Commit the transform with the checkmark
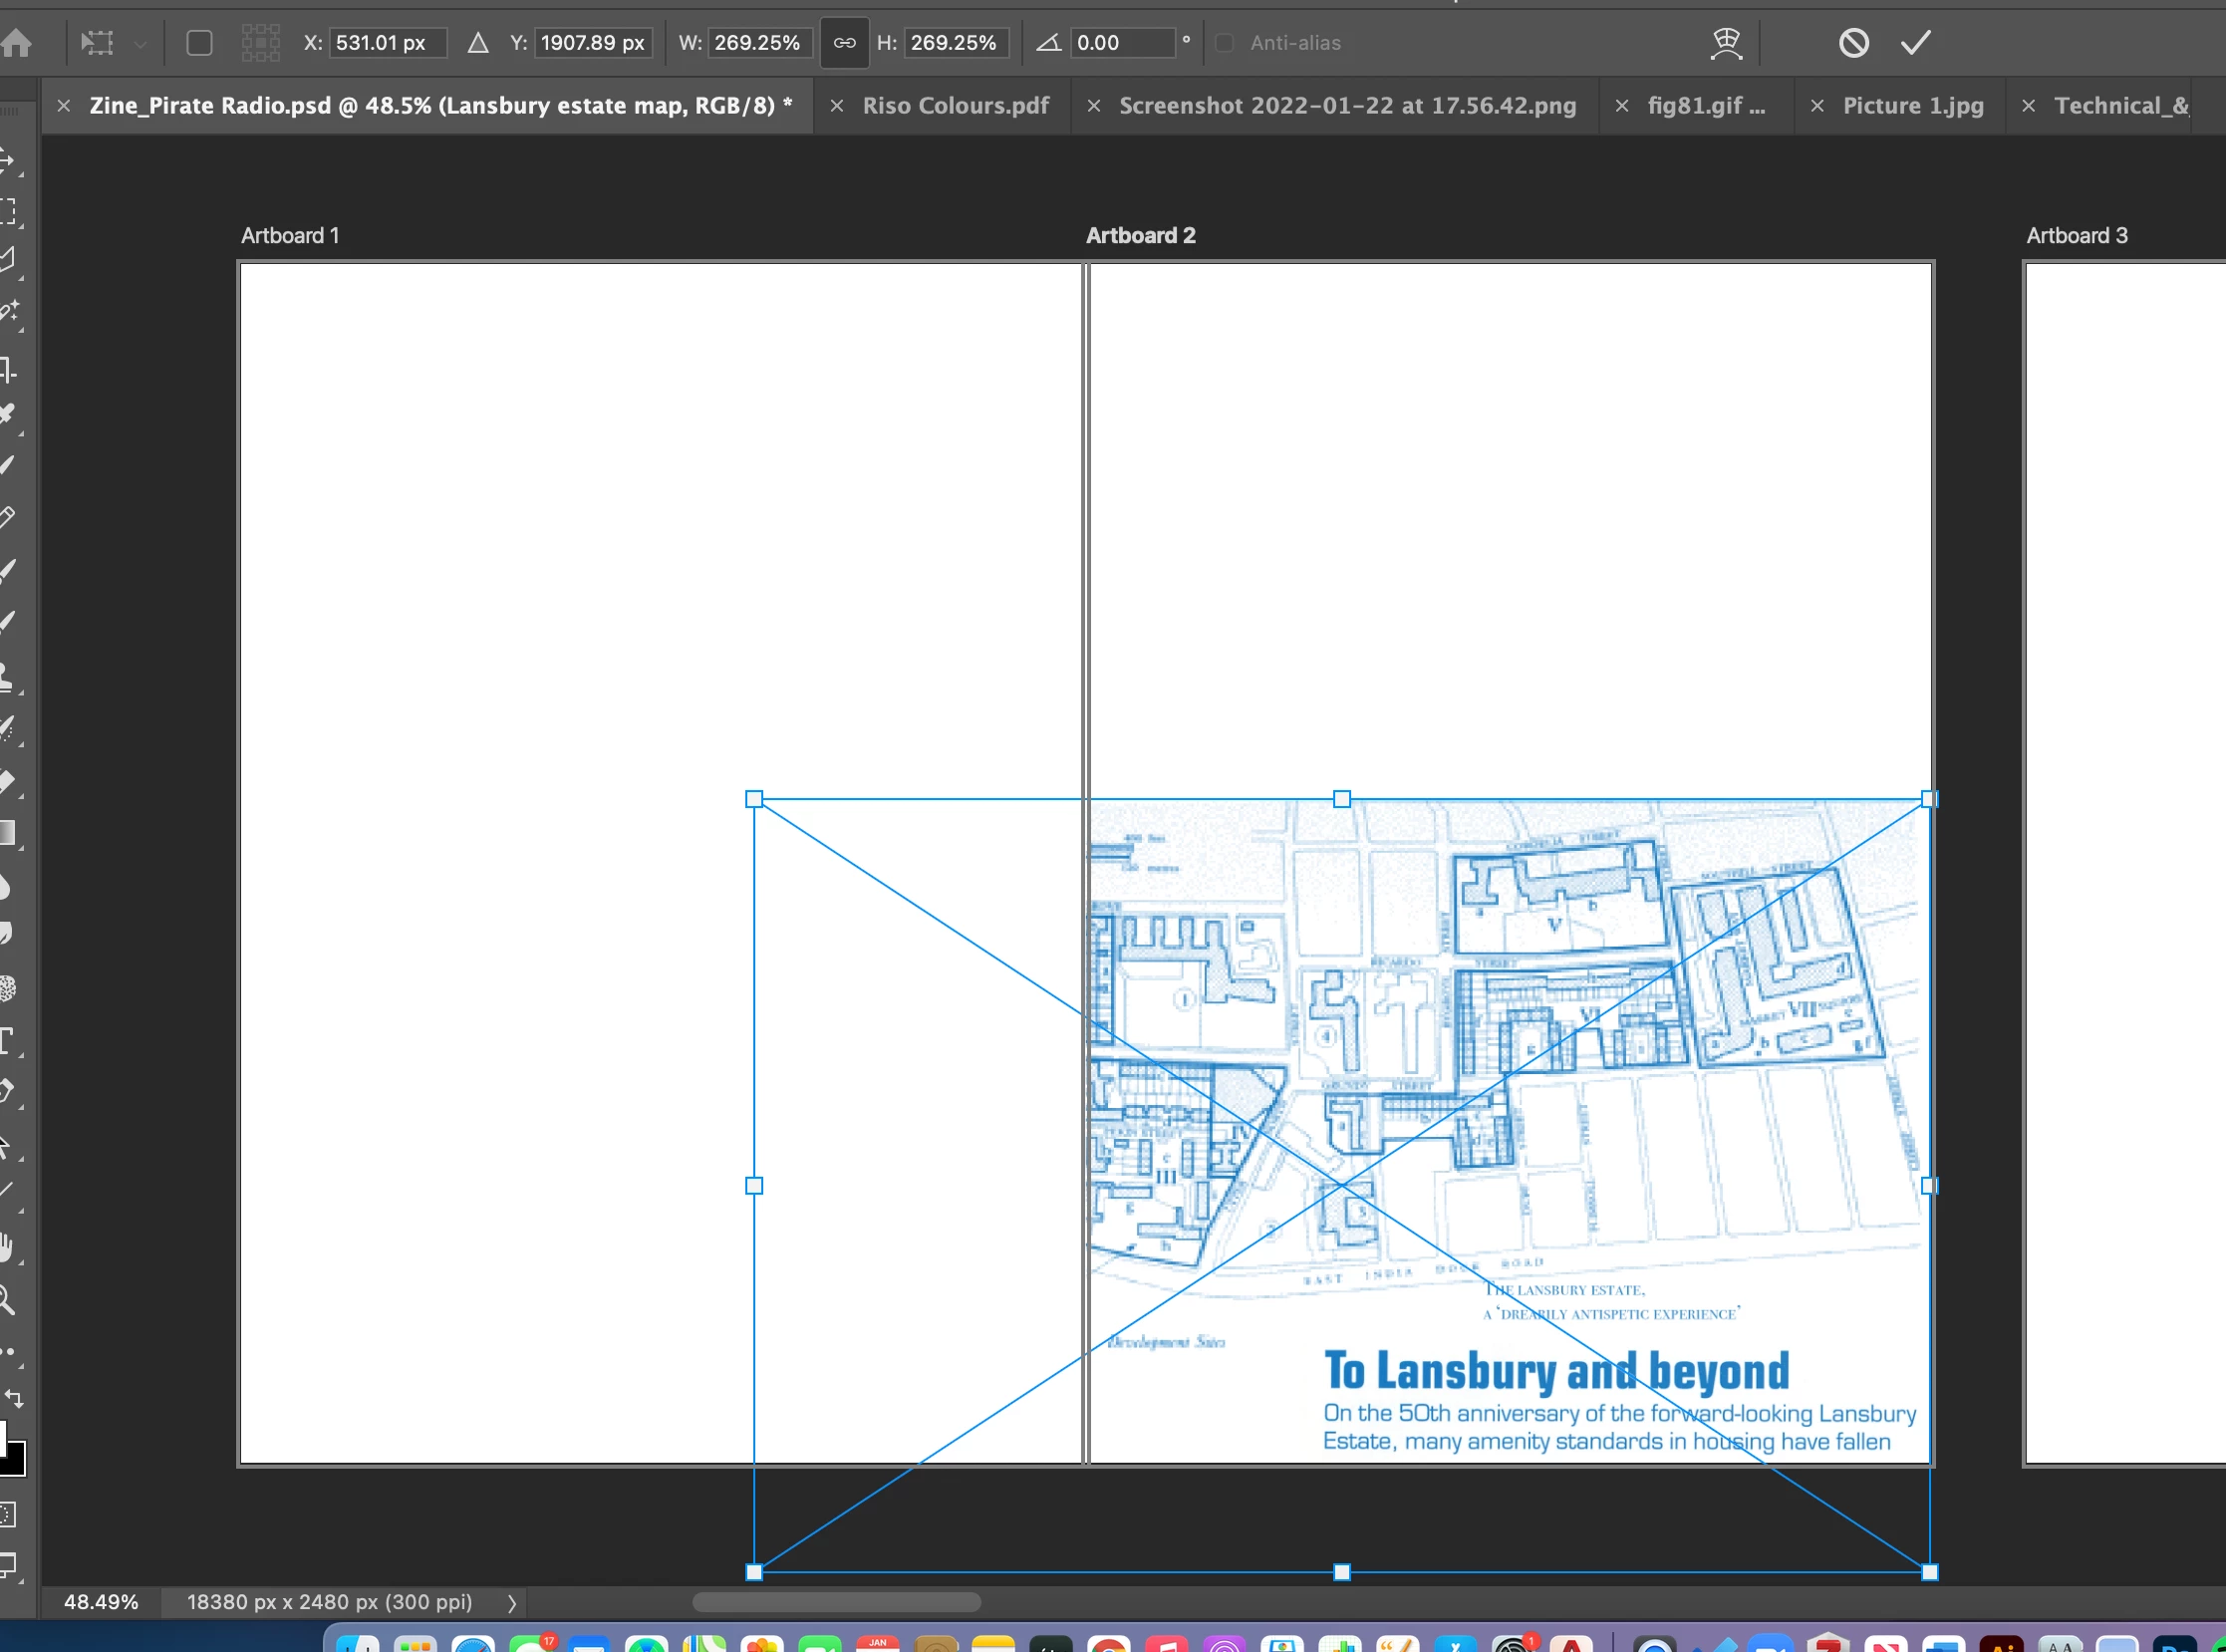Image resolution: width=2226 pixels, height=1652 pixels. coord(1915,43)
